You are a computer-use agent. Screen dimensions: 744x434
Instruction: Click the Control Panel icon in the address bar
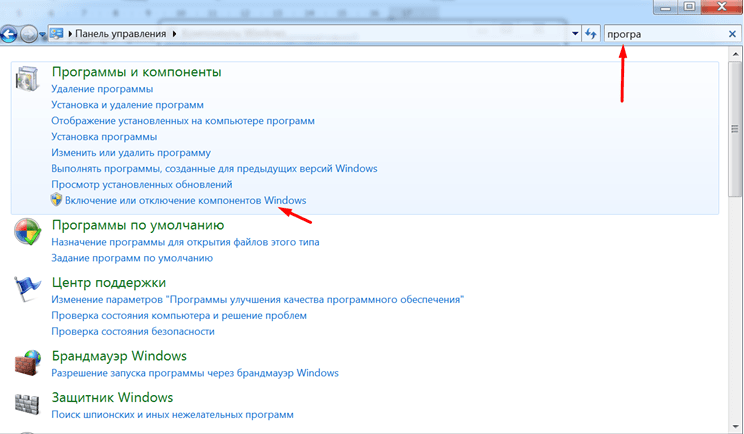(x=56, y=34)
